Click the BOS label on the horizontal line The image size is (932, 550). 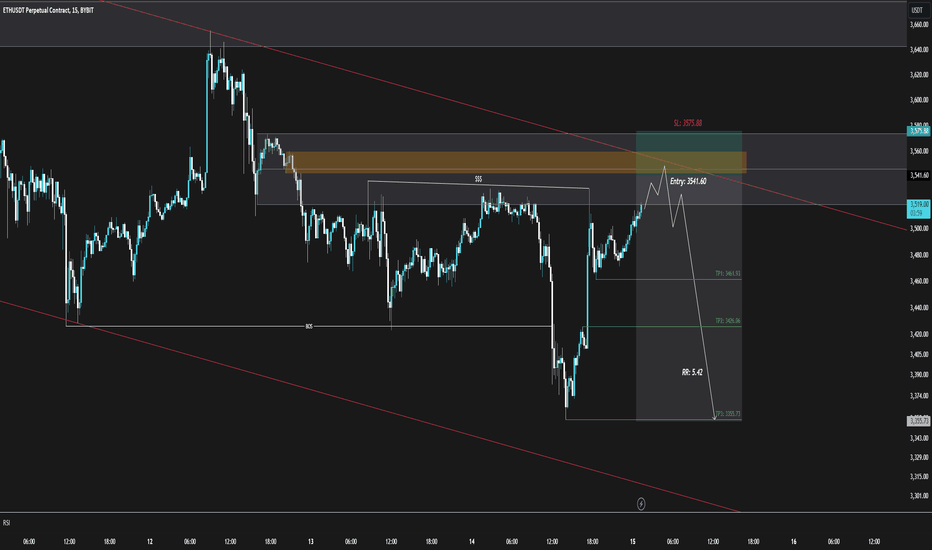[308, 326]
